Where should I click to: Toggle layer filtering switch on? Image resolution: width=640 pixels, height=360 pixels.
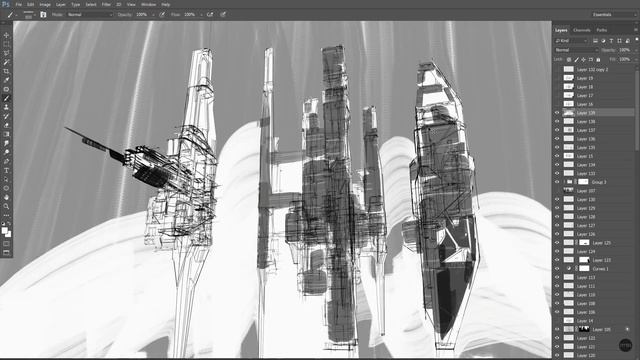click(x=637, y=40)
